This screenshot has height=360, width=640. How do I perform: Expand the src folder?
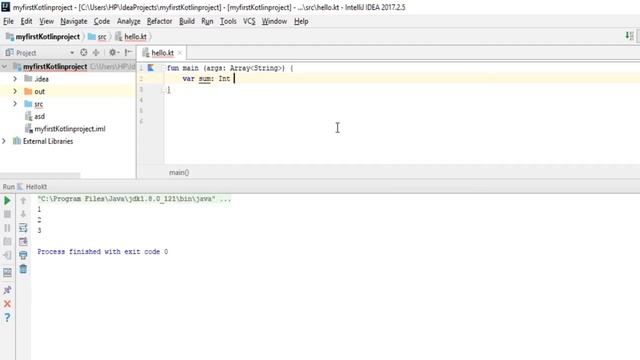(x=15, y=104)
